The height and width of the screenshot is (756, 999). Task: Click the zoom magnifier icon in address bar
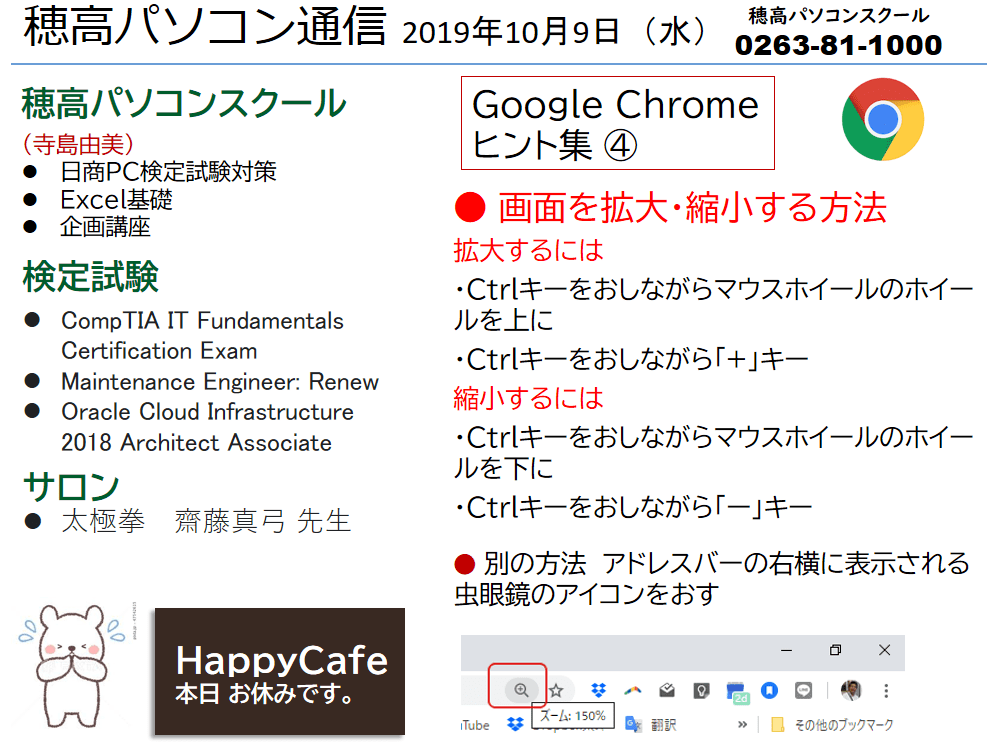tap(520, 690)
